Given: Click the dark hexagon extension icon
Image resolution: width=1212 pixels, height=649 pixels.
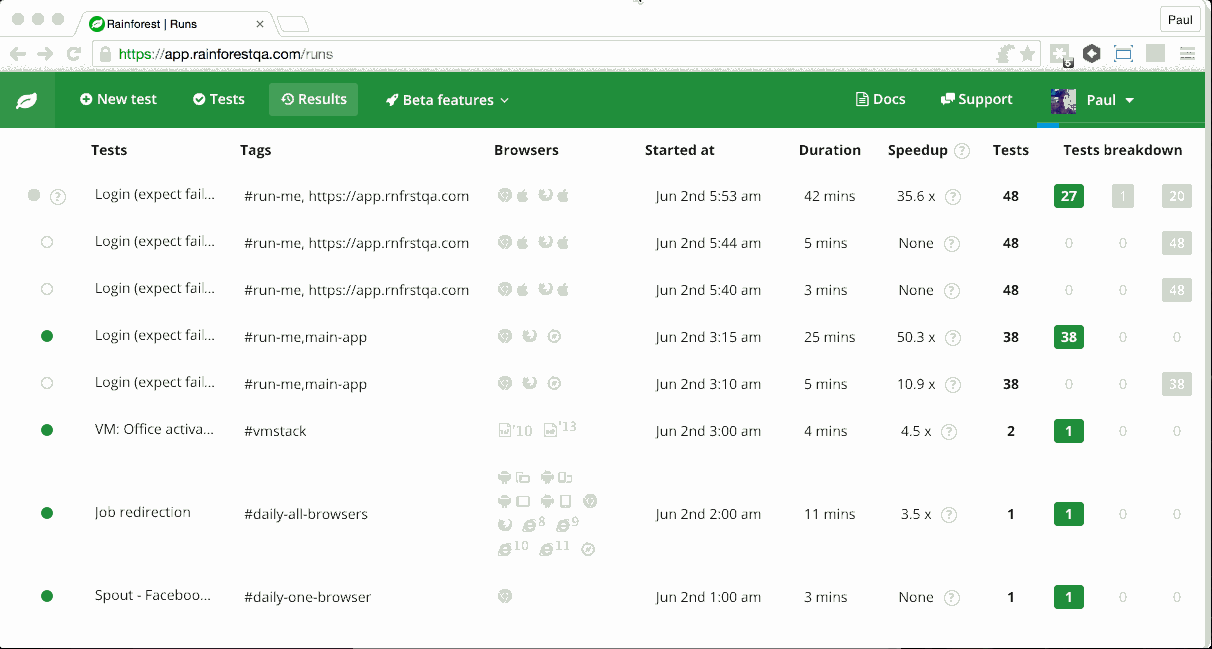Looking at the screenshot, I should coord(1092,54).
